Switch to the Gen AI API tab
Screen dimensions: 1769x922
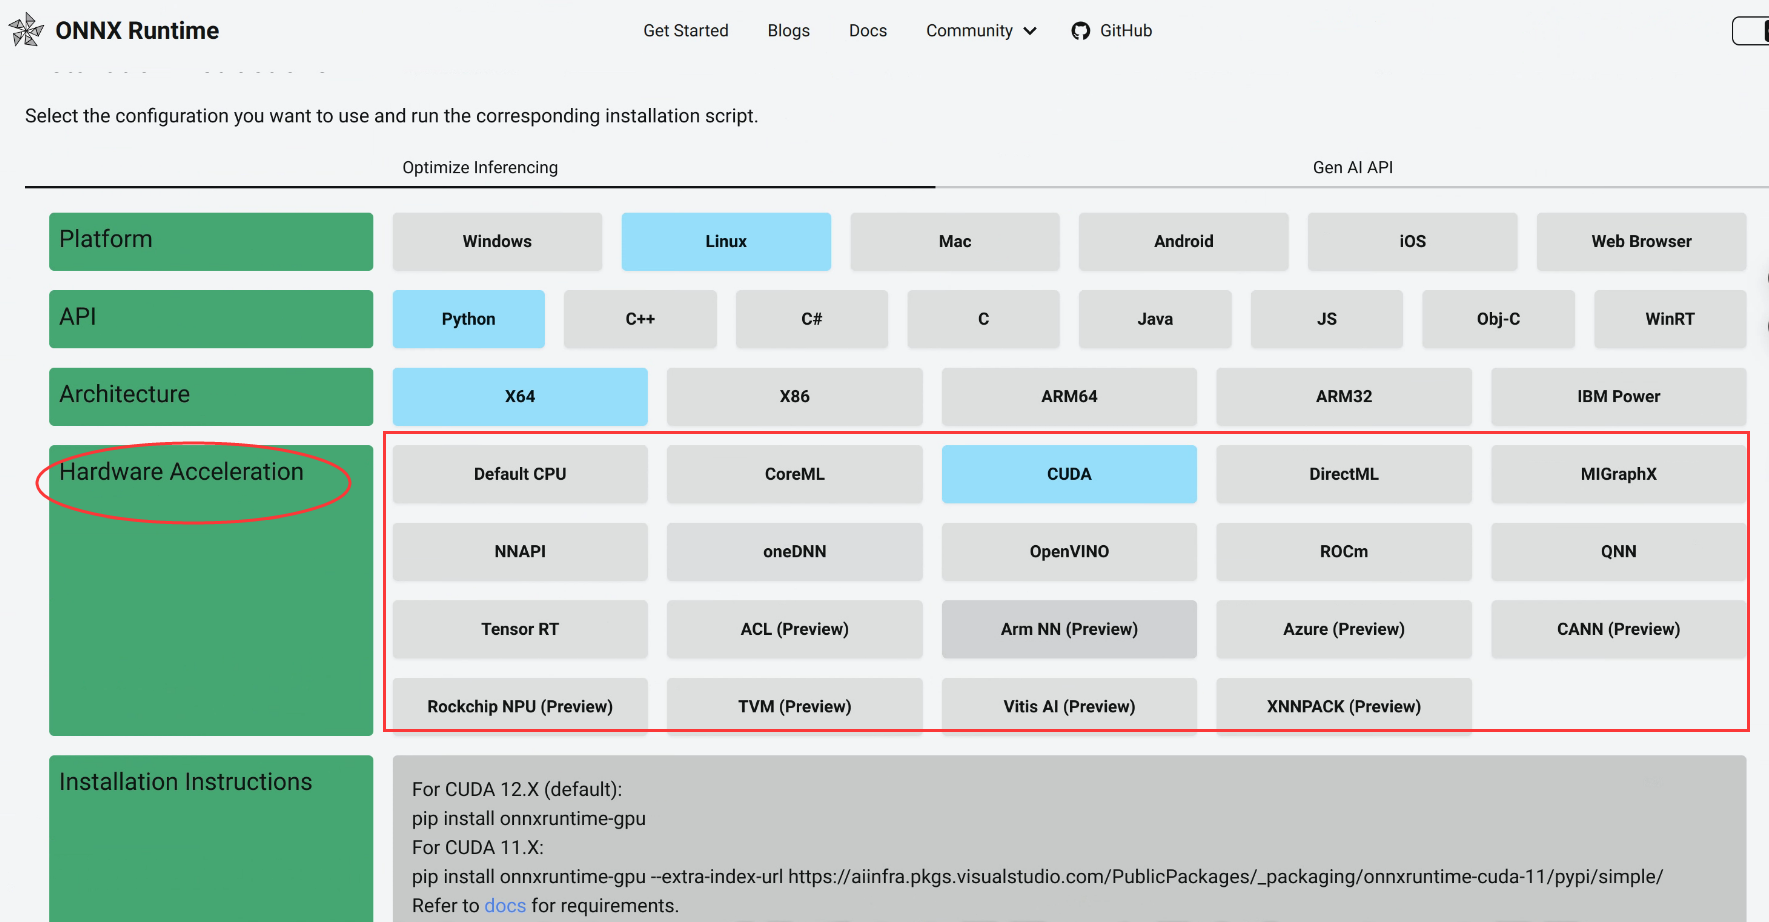tap(1352, 167)
